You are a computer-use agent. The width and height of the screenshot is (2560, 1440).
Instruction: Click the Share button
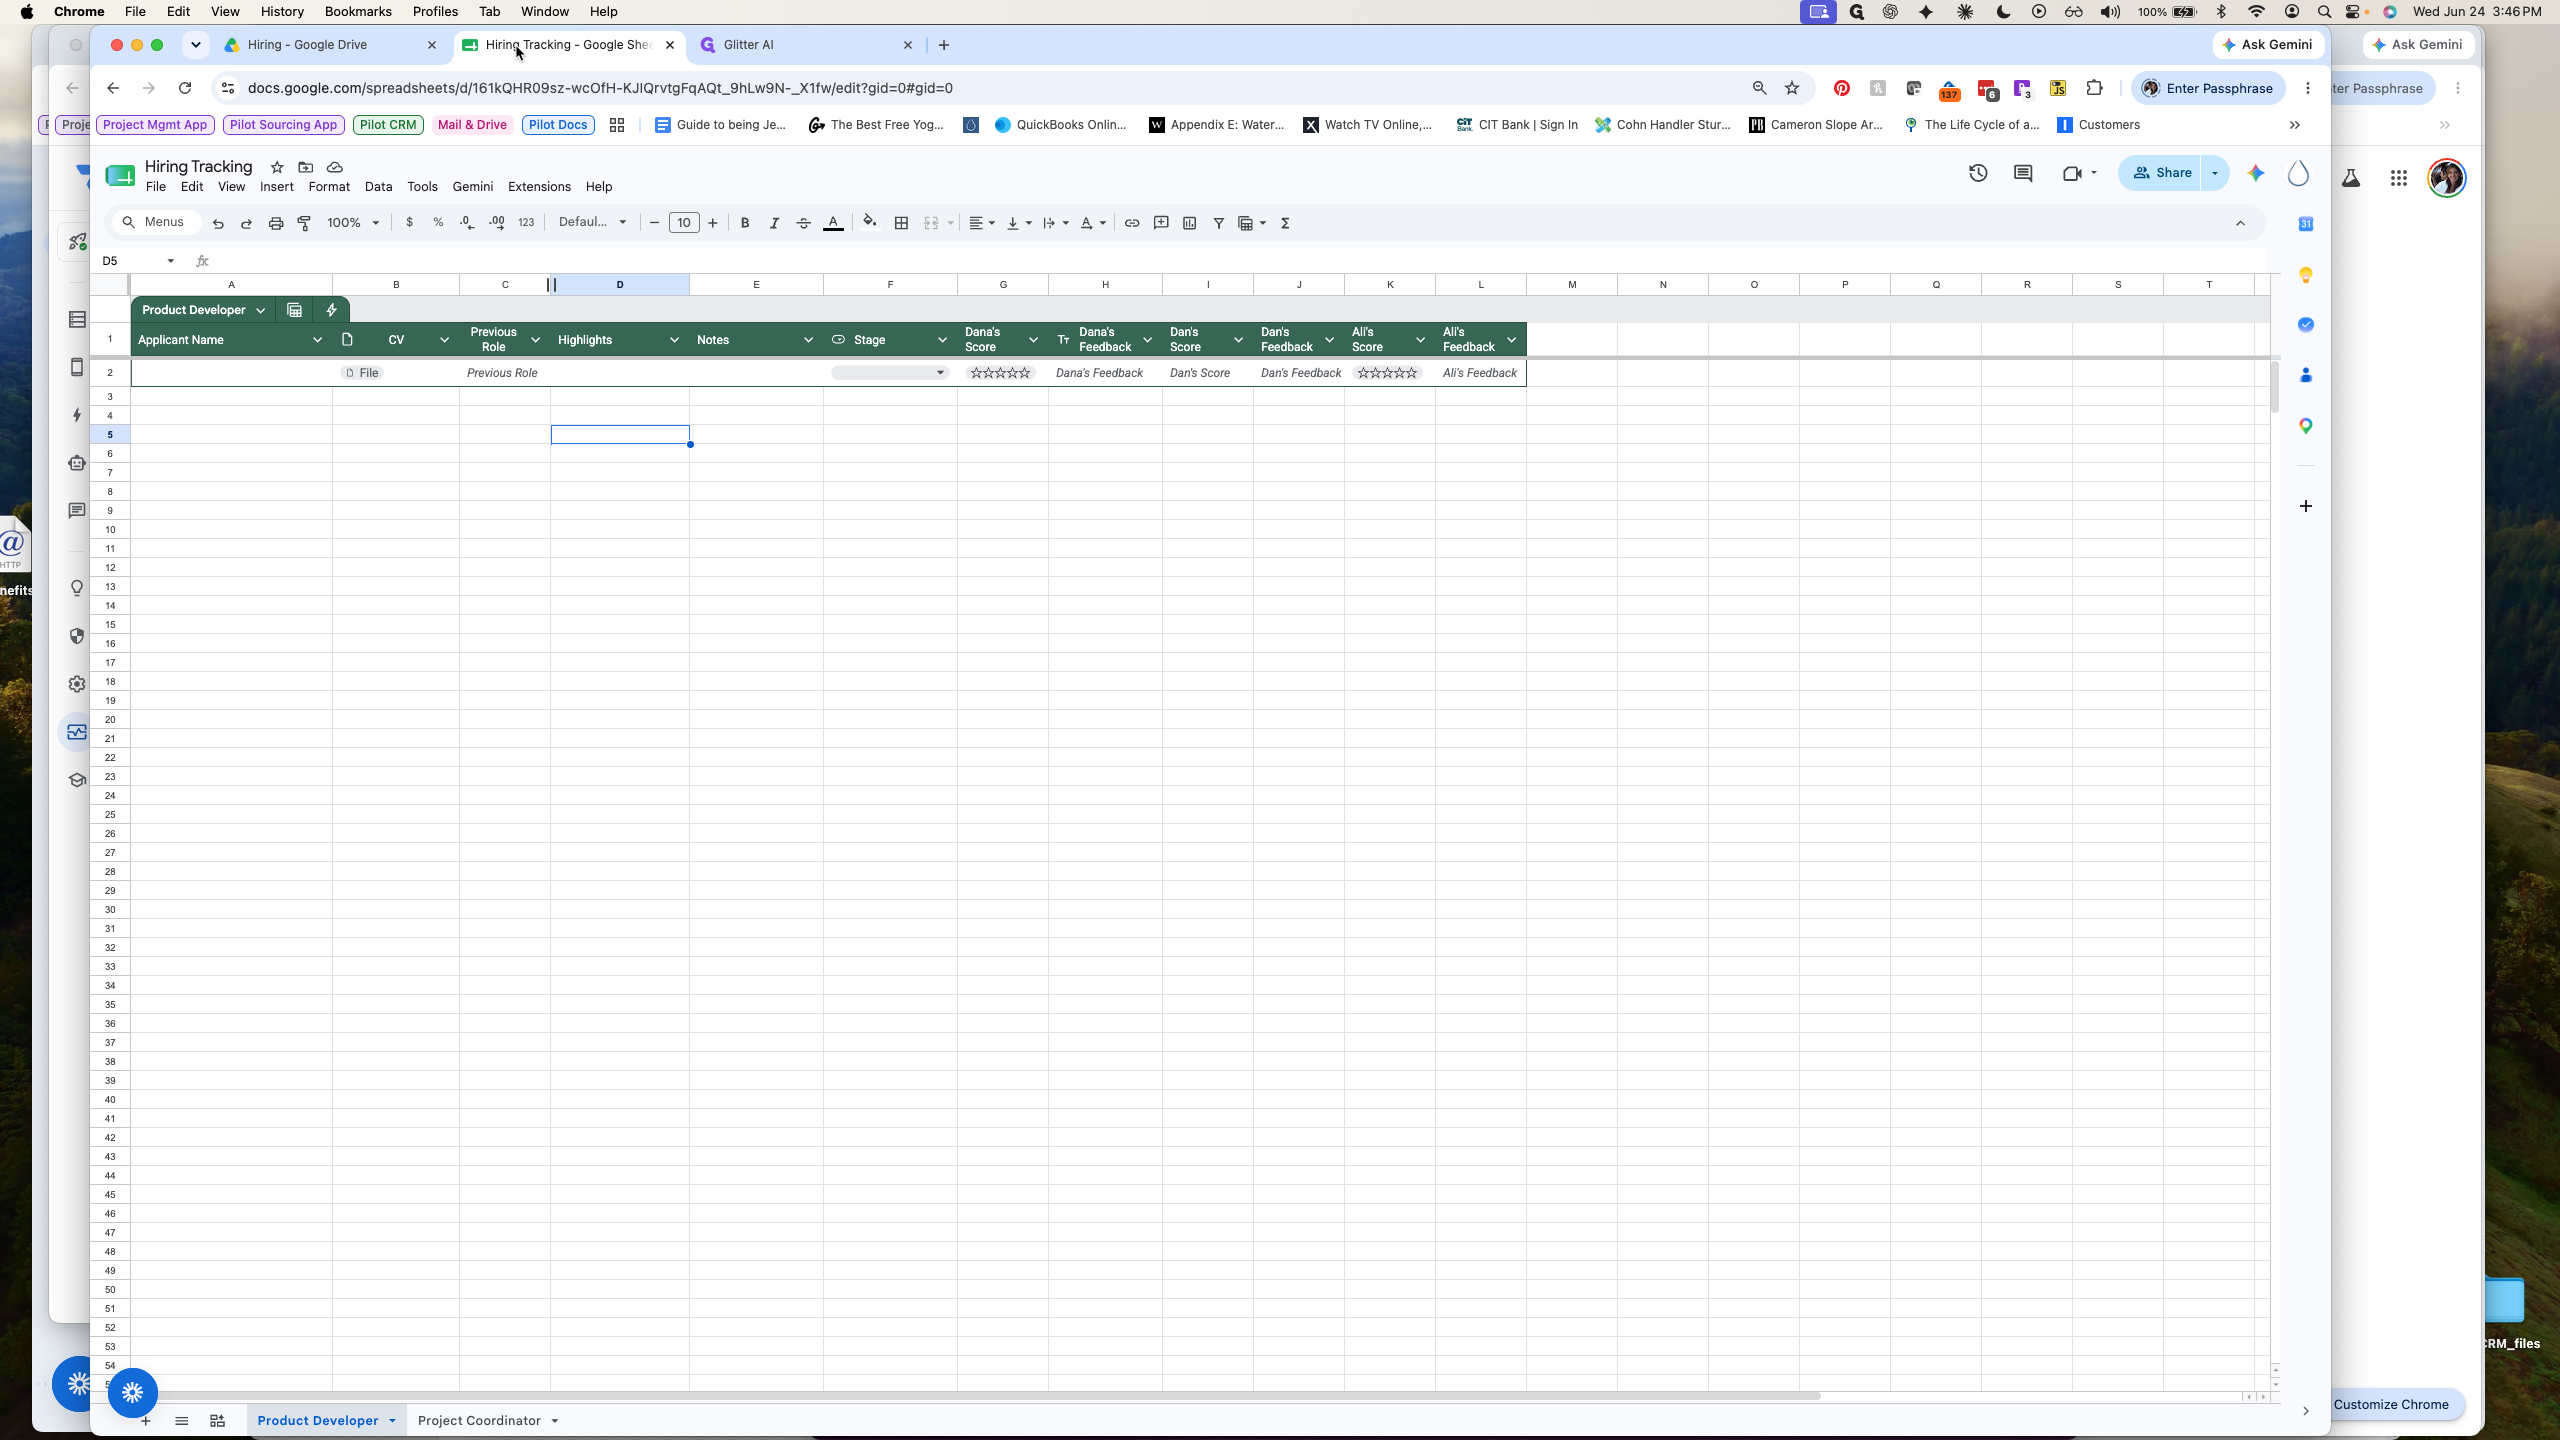(2161, 173)
